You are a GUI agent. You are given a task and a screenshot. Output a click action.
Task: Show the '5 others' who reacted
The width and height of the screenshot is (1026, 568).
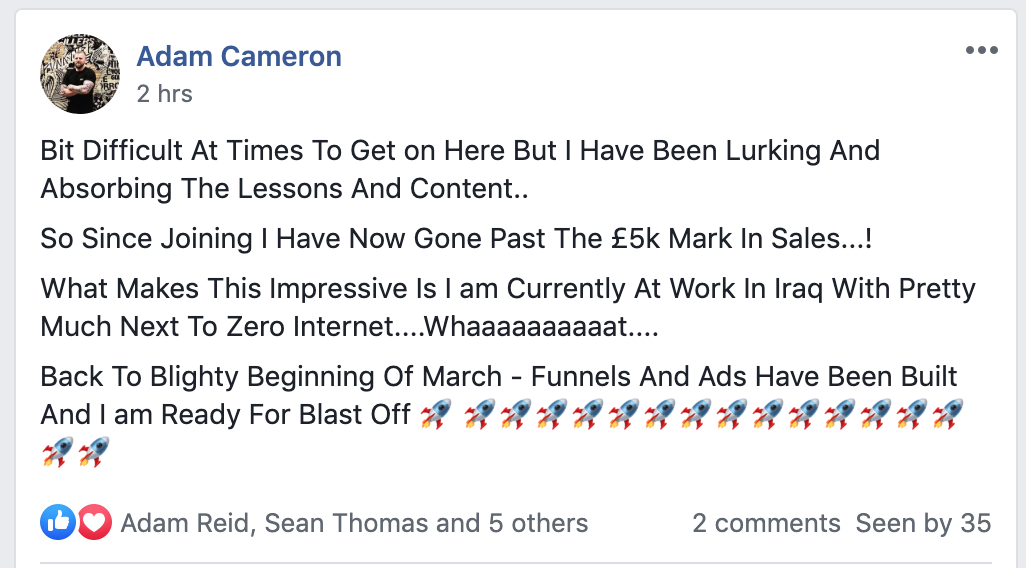pos(538,523)
